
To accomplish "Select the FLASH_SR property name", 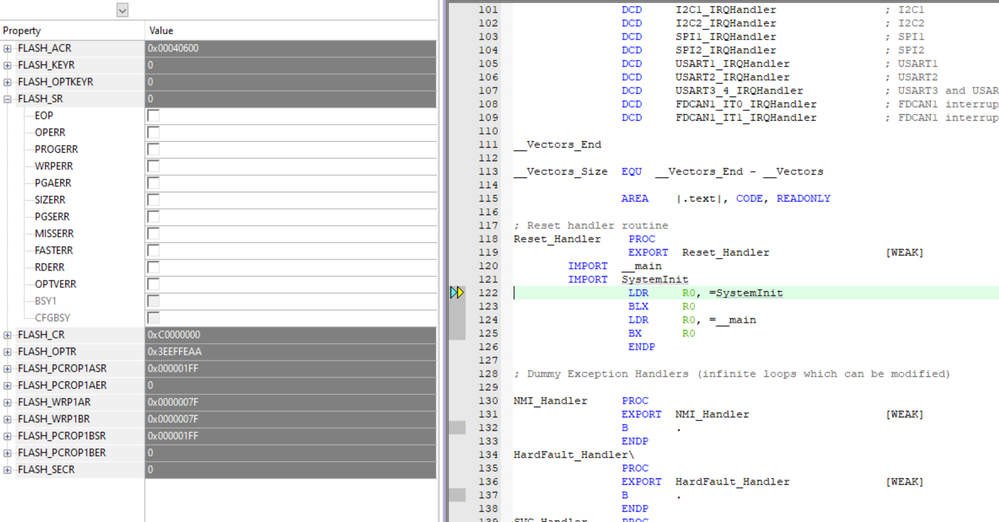I will coord(40,99).
